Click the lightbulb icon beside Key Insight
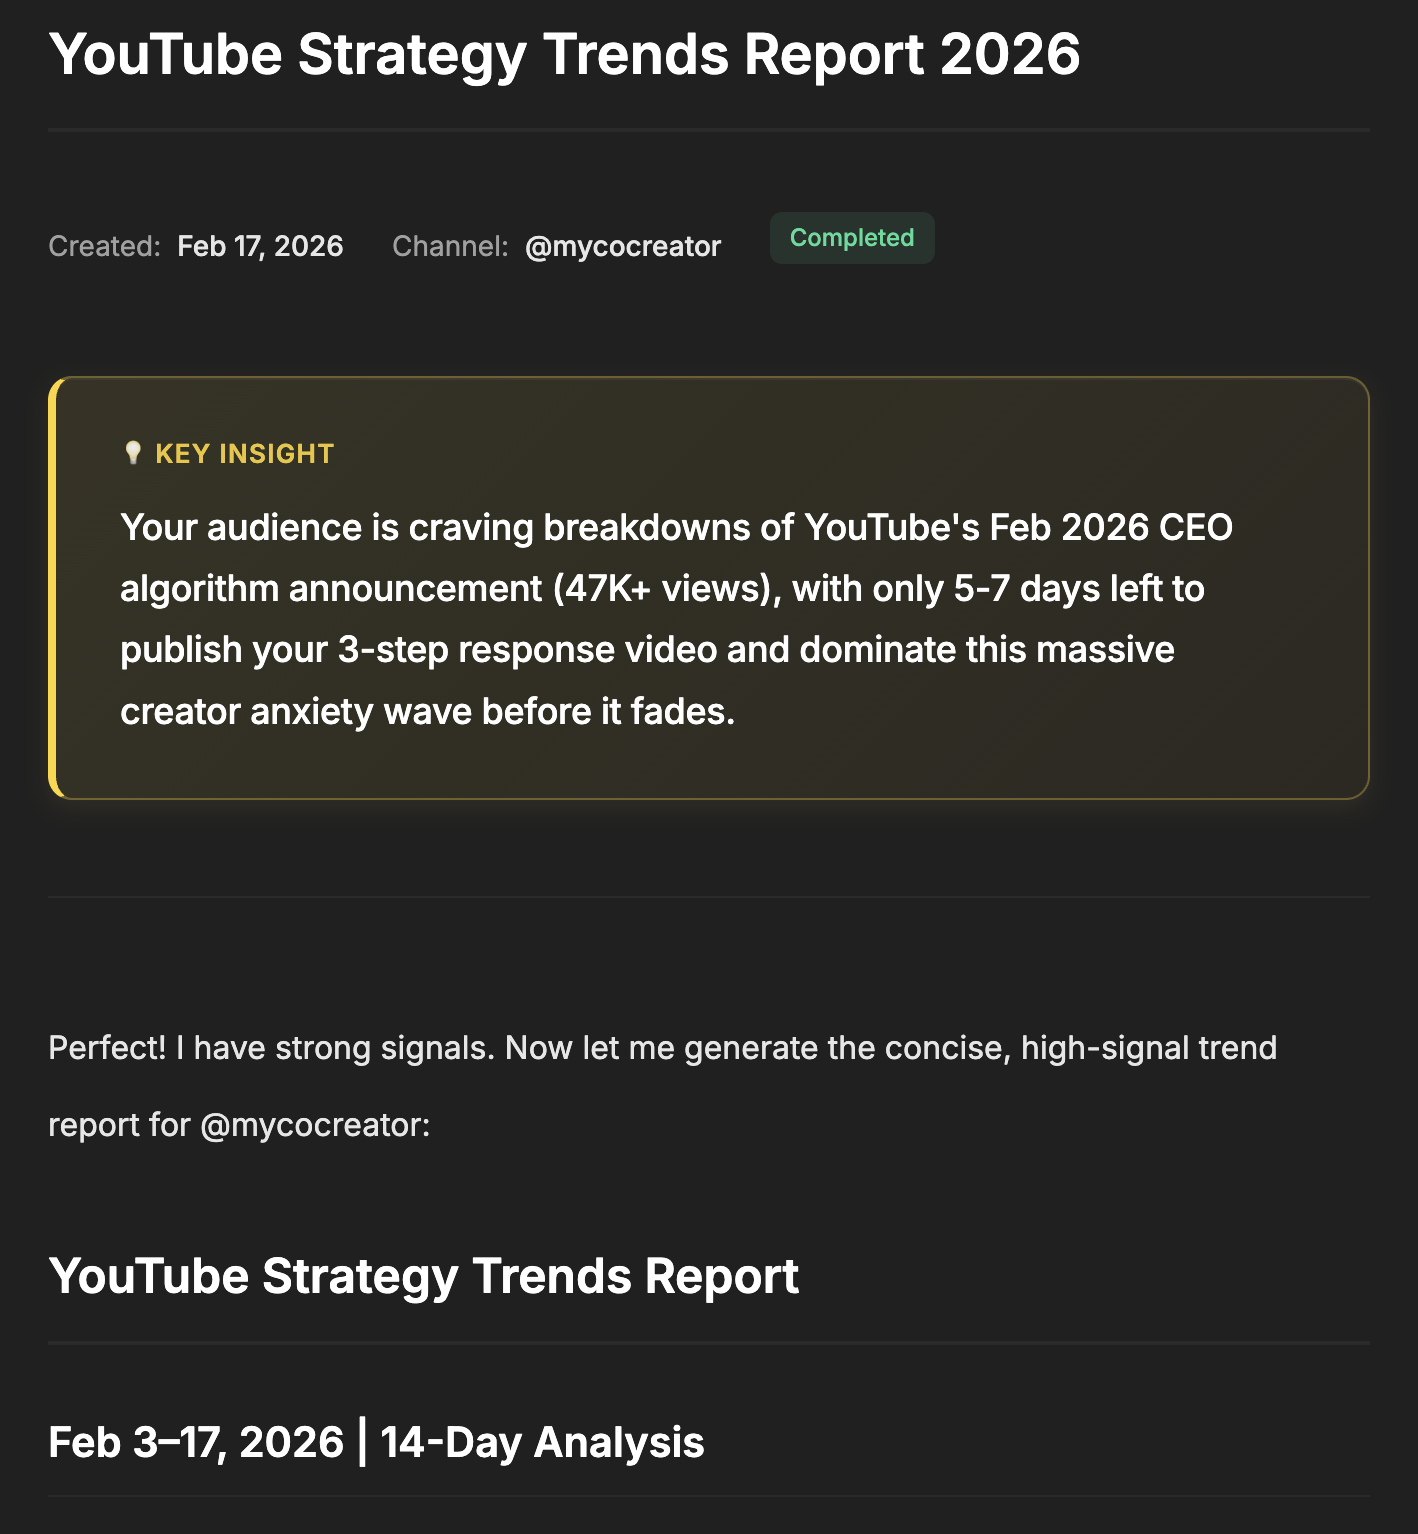Viewport: 1418px width, 1534px height. (133, 453)
